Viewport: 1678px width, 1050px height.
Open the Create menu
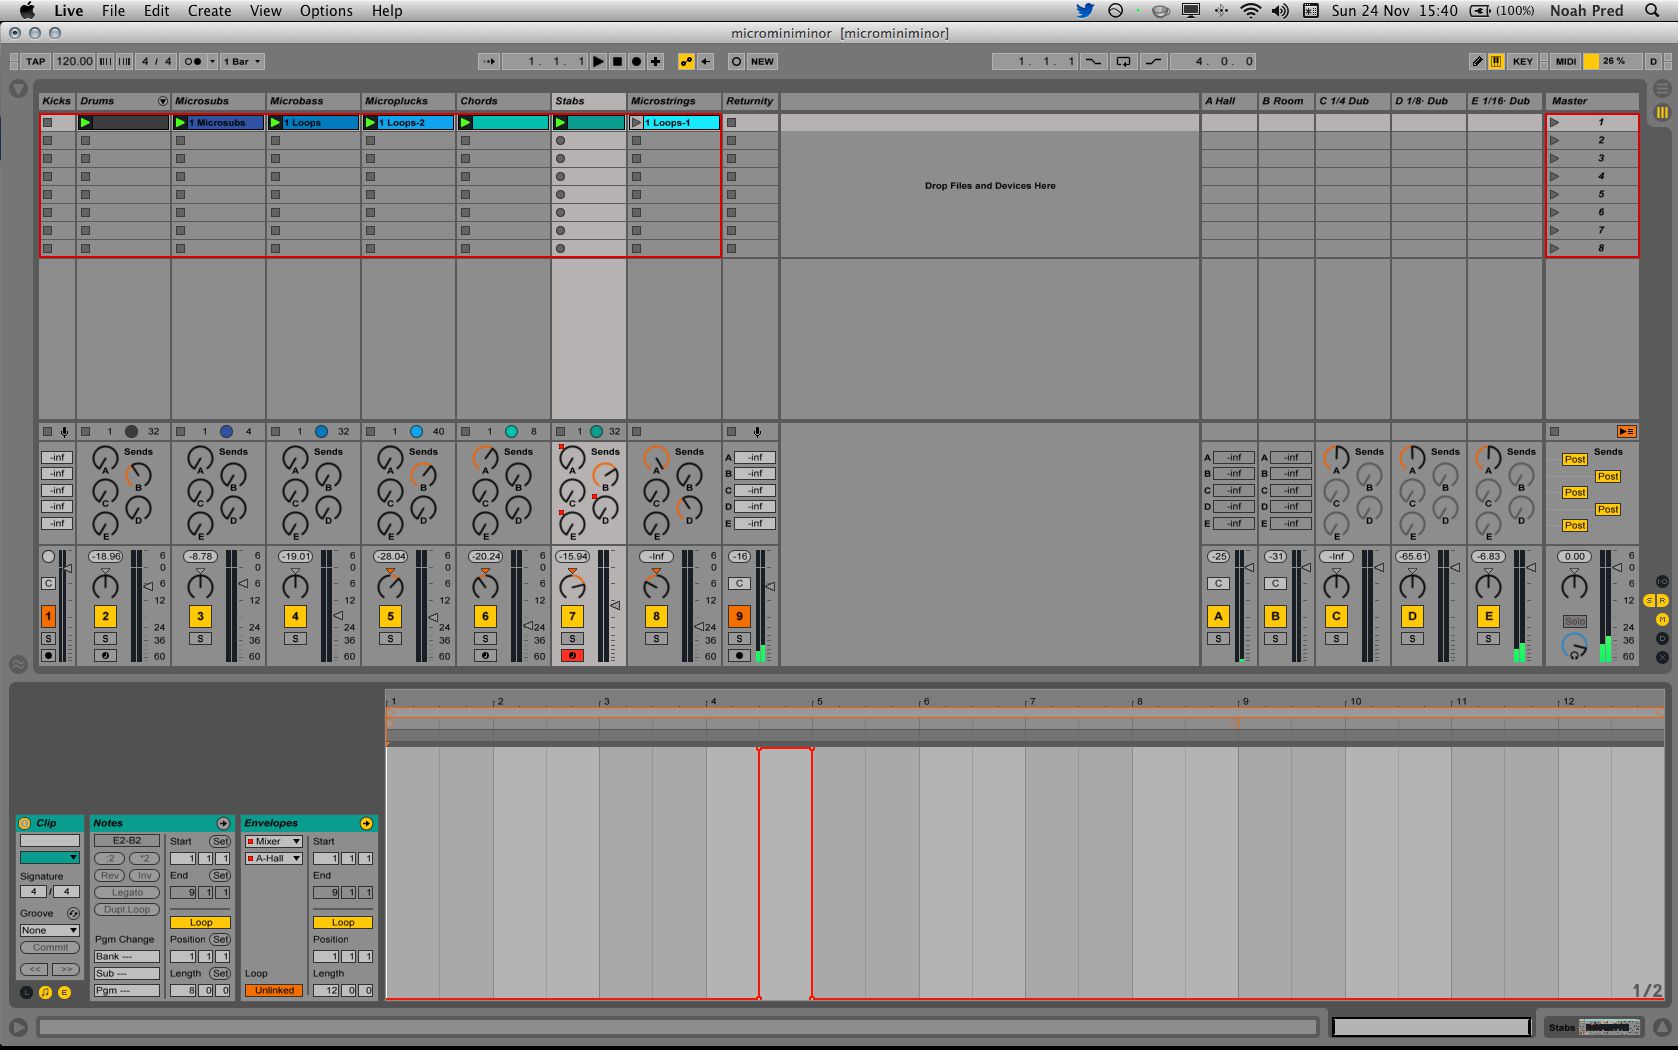point(209,11)
